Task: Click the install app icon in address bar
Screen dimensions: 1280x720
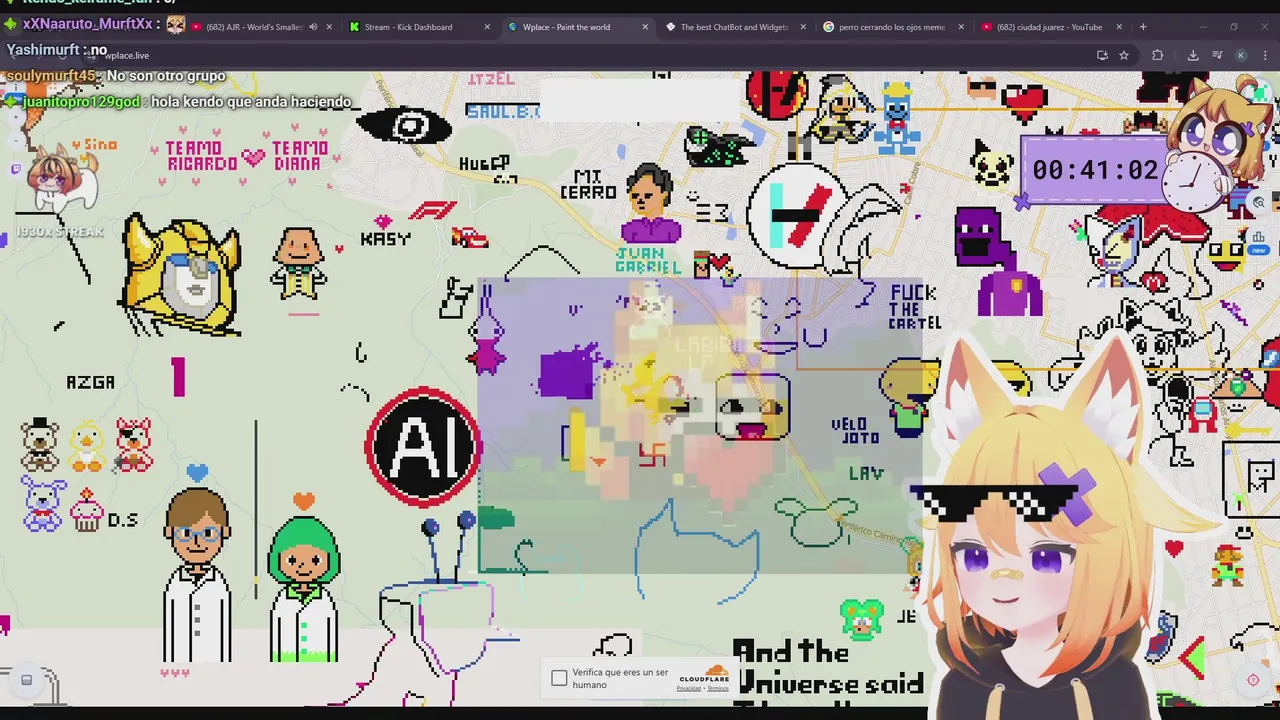Action: point(1102,55)
